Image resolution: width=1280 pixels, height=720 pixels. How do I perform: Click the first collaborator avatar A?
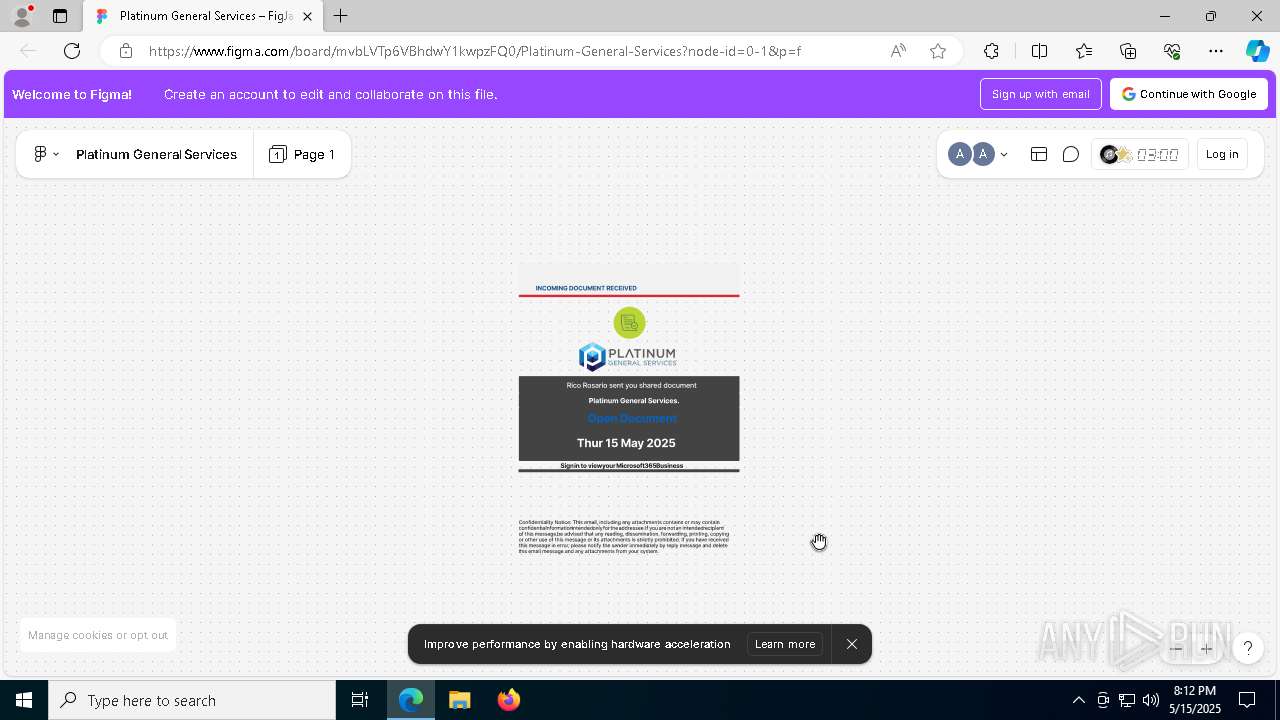(x=959, y=154)
